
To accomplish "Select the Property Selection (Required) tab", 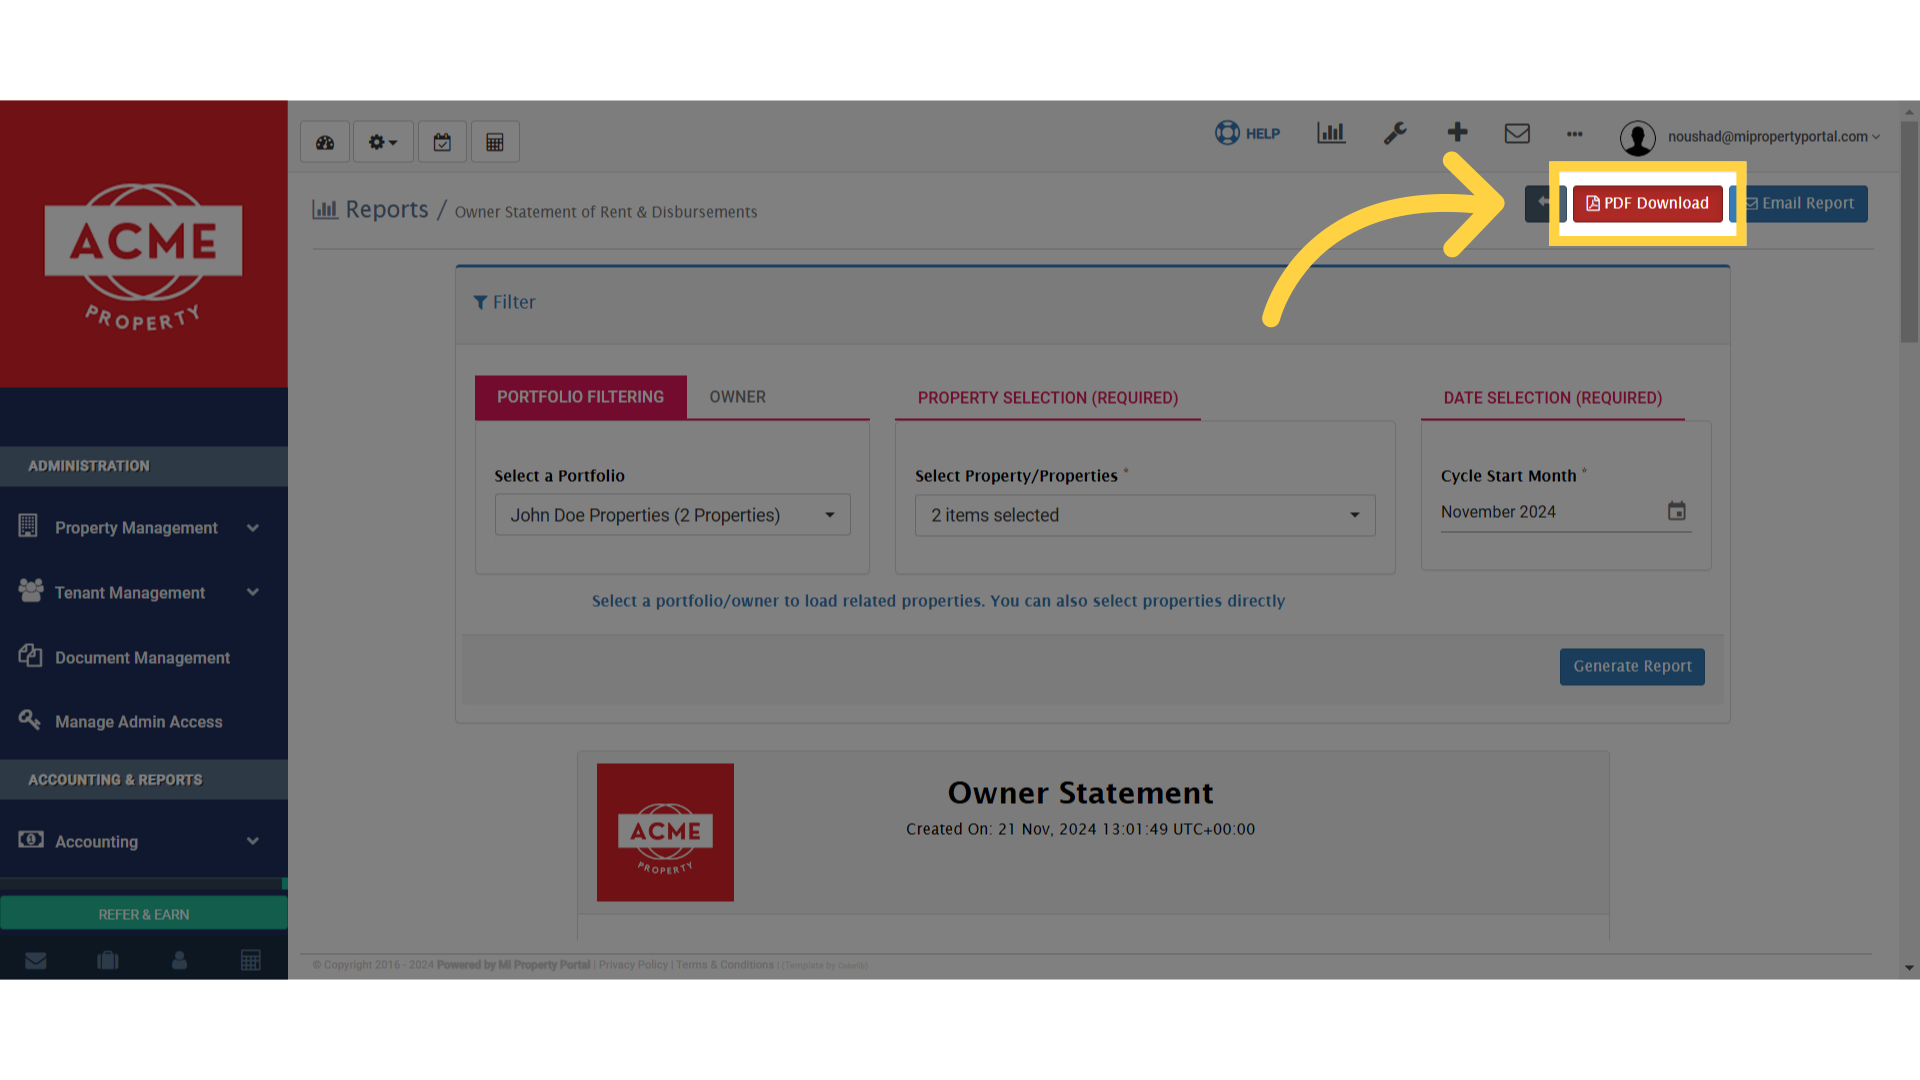I will click(1047, 398).
